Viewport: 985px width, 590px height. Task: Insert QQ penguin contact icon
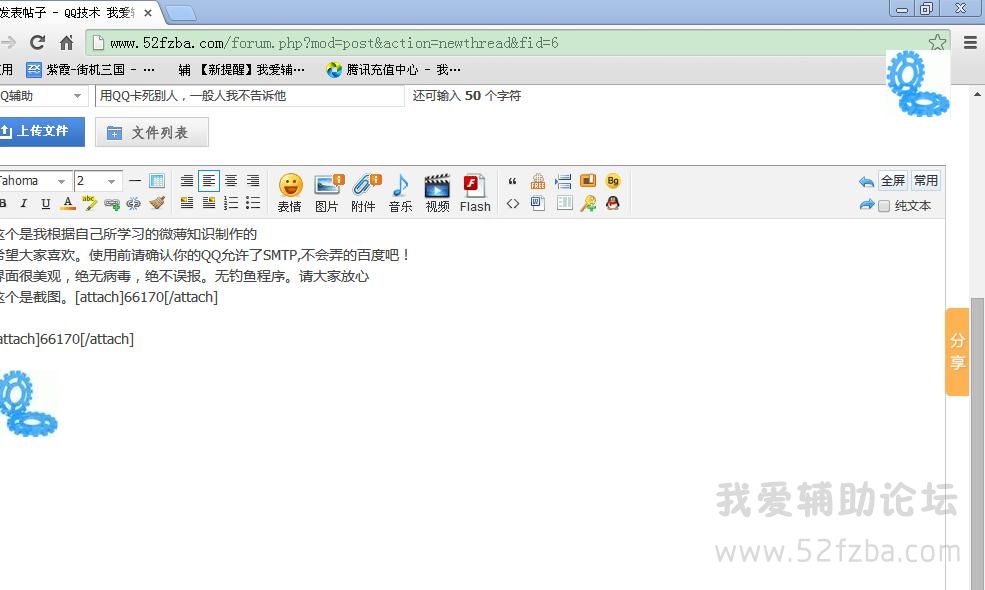click(x=613, y=203)
